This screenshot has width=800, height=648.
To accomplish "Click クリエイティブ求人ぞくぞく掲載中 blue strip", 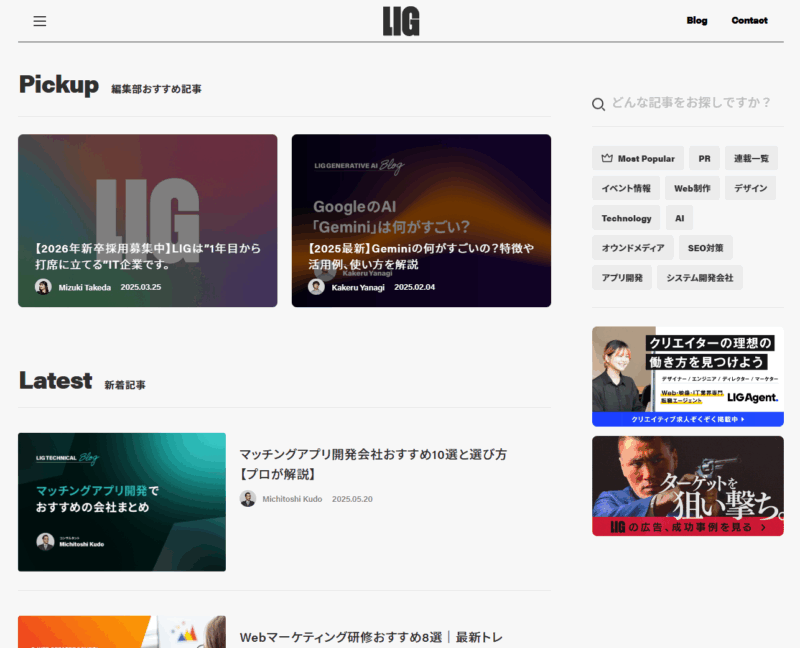I will pyautogui.click(x=688, y=419).
